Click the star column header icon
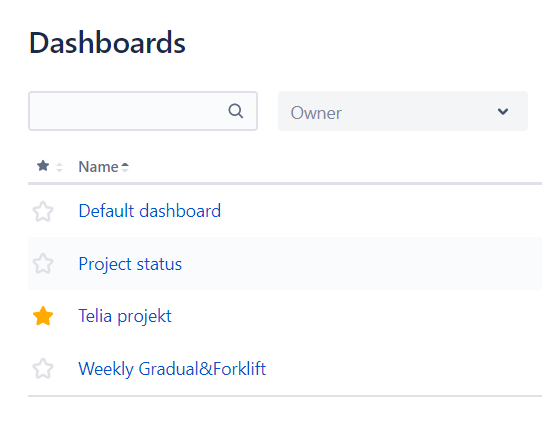Viewport: 542px width, 436px height. (x=43, y=166)
